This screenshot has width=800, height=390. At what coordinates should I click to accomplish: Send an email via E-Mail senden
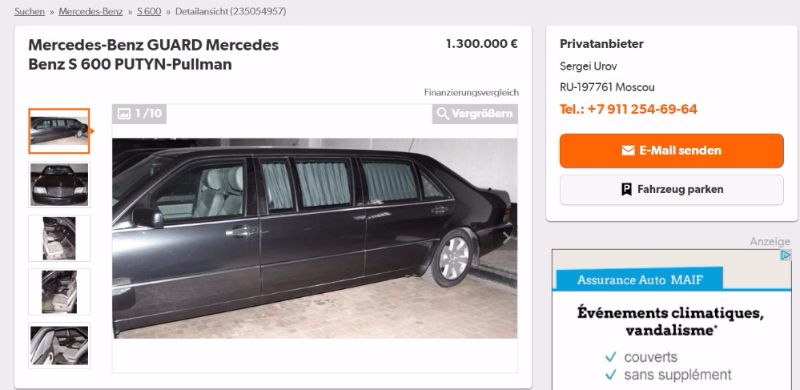pyautogui.click(x=671, y=151)
